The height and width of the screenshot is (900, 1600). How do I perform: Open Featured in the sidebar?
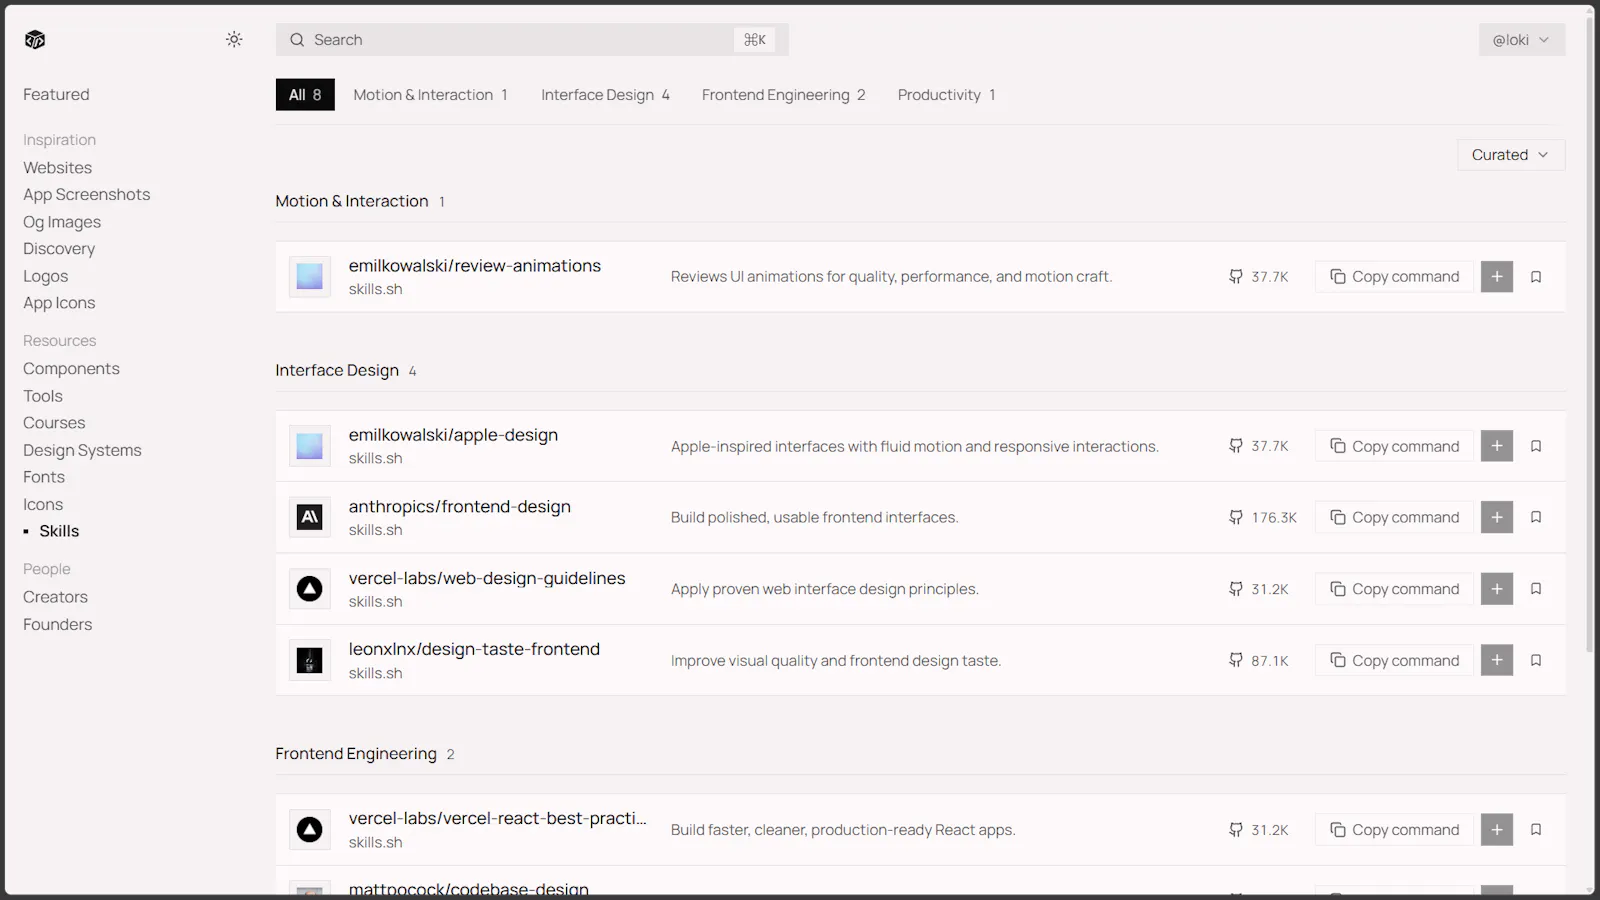pos(56,95)
